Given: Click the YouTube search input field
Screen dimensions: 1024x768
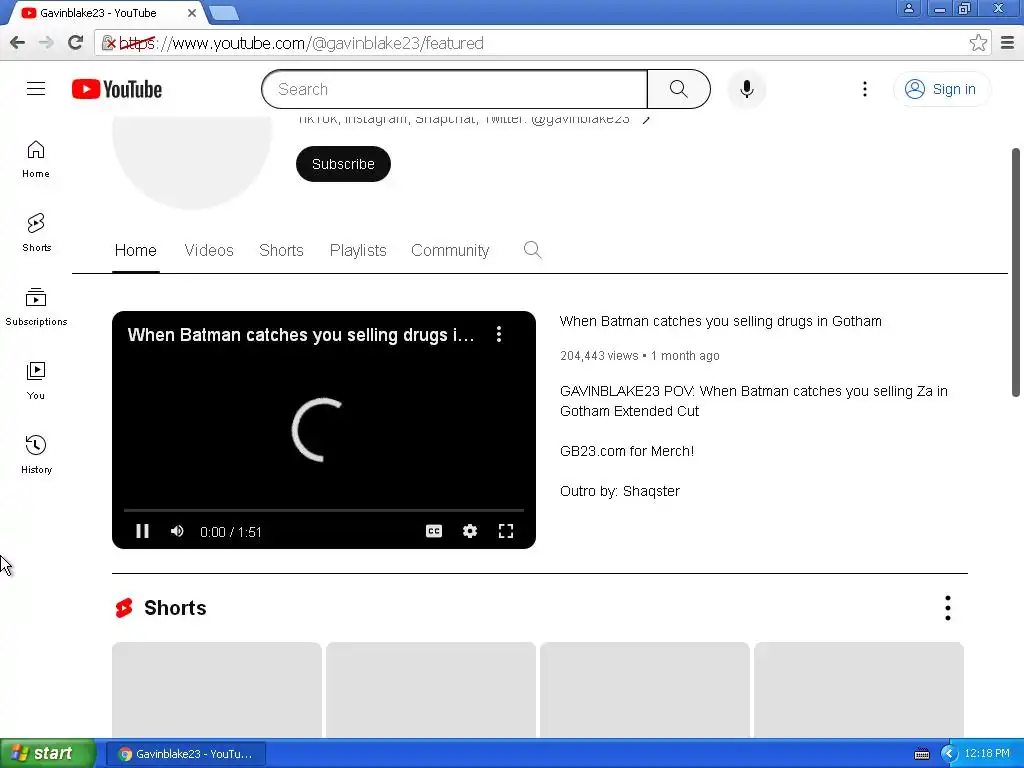Looking at the screenshot, I should tap(455, 89).
